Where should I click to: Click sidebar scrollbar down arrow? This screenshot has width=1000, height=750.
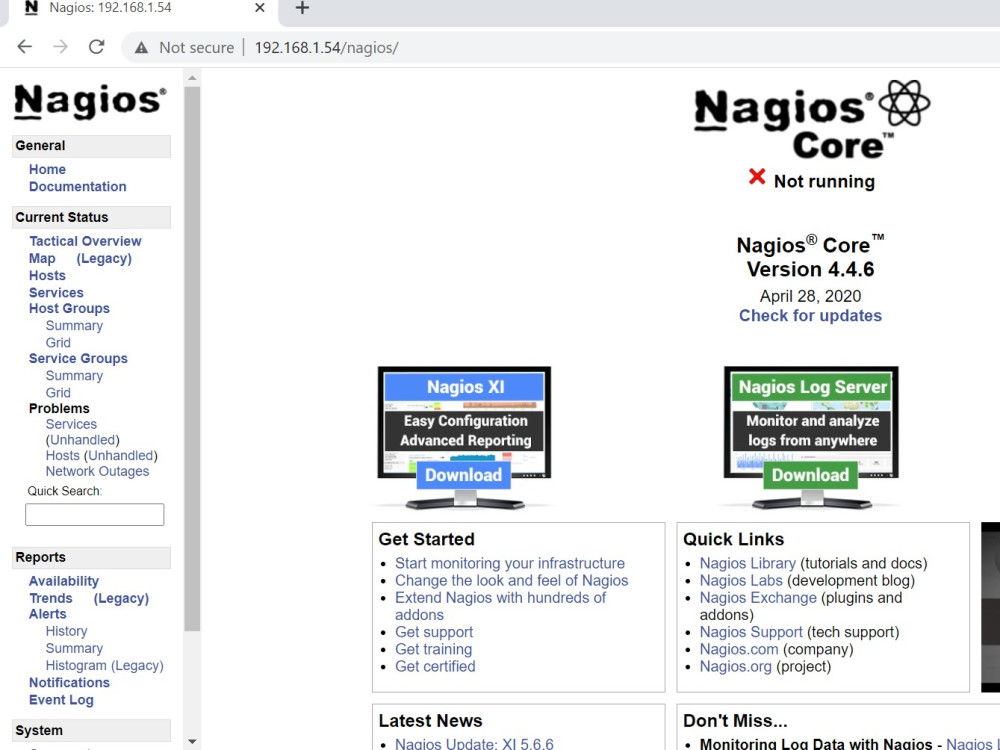[192, 742]
